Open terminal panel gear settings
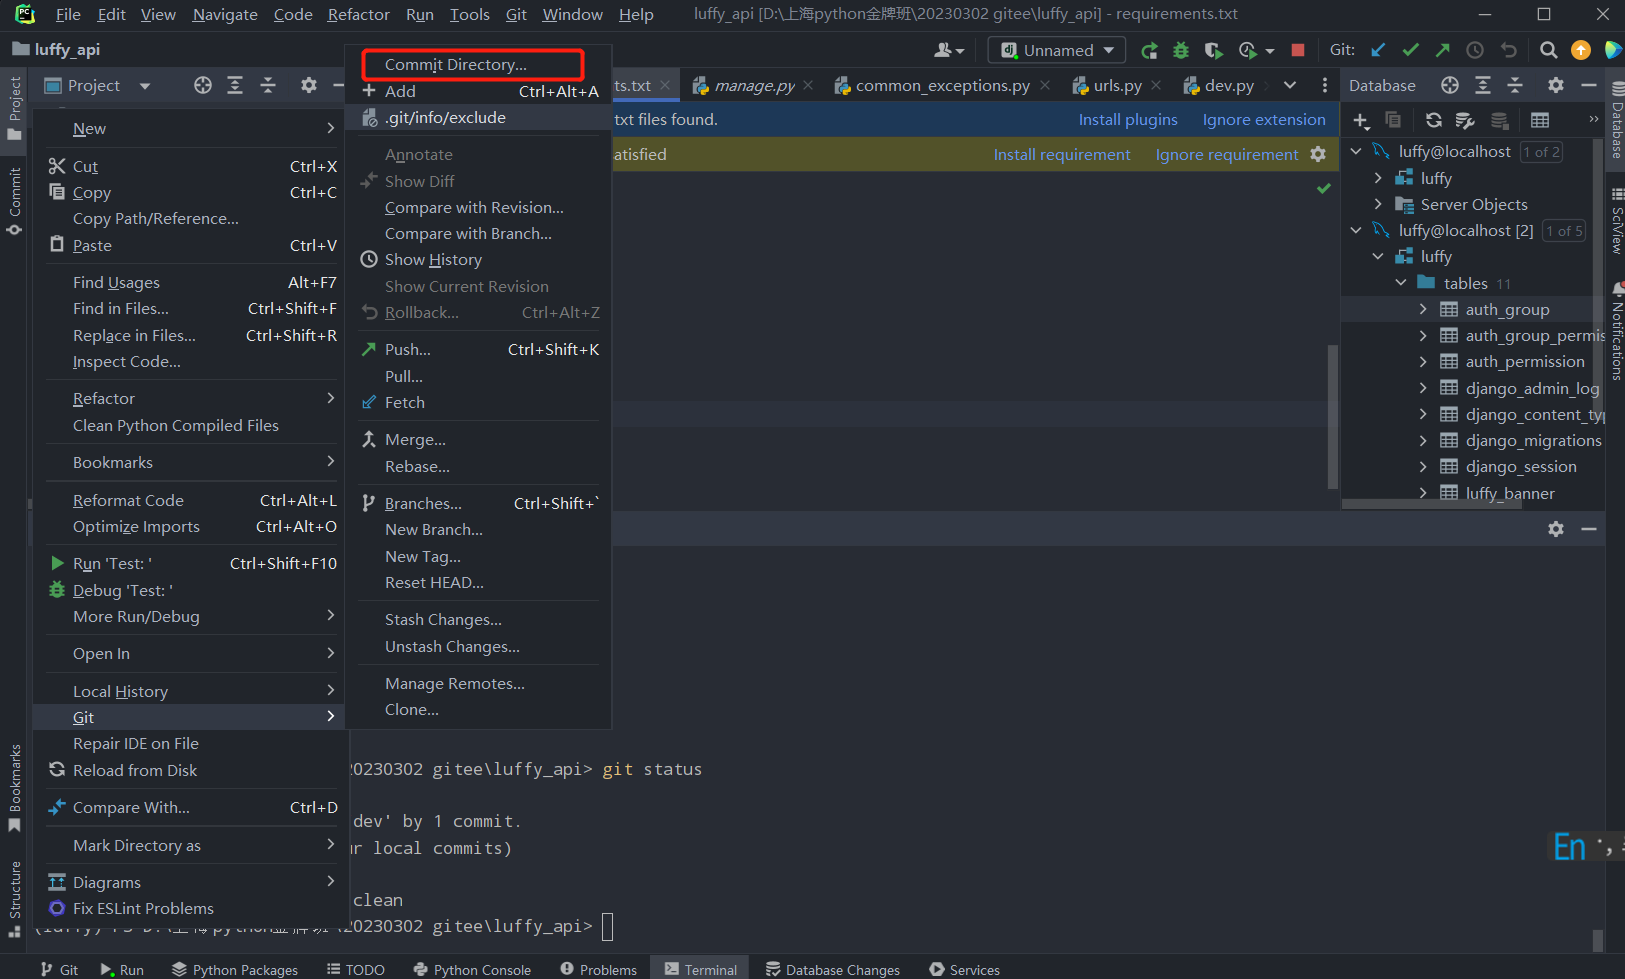 (1556, 529)
